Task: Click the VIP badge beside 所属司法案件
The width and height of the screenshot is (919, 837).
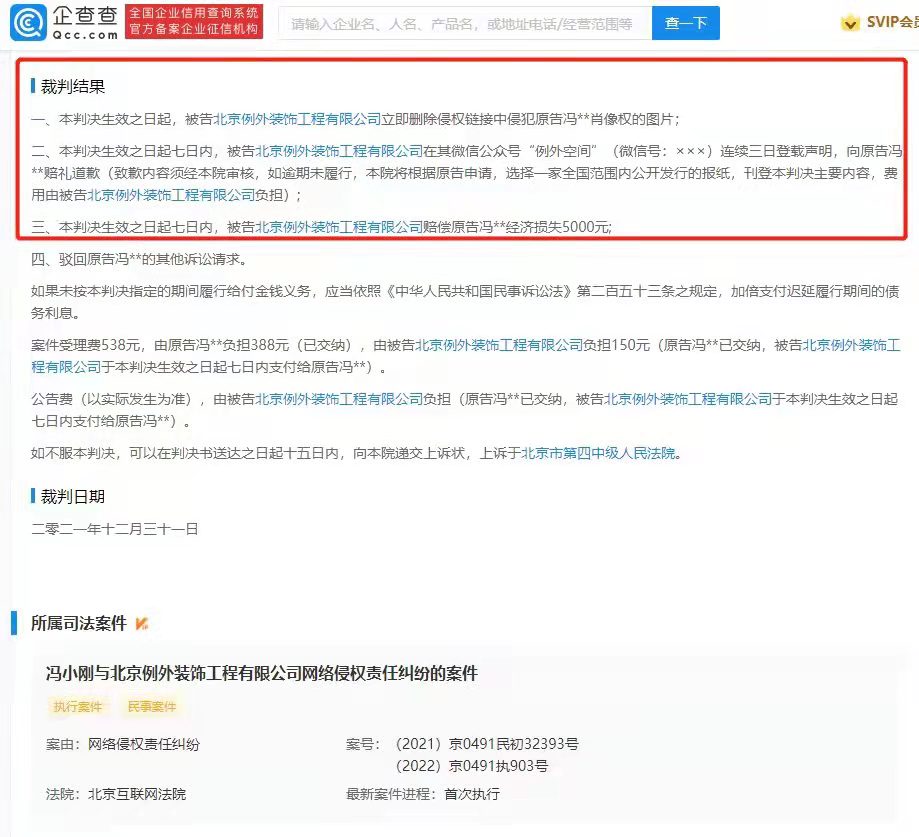Action: [x=142, y=623]
